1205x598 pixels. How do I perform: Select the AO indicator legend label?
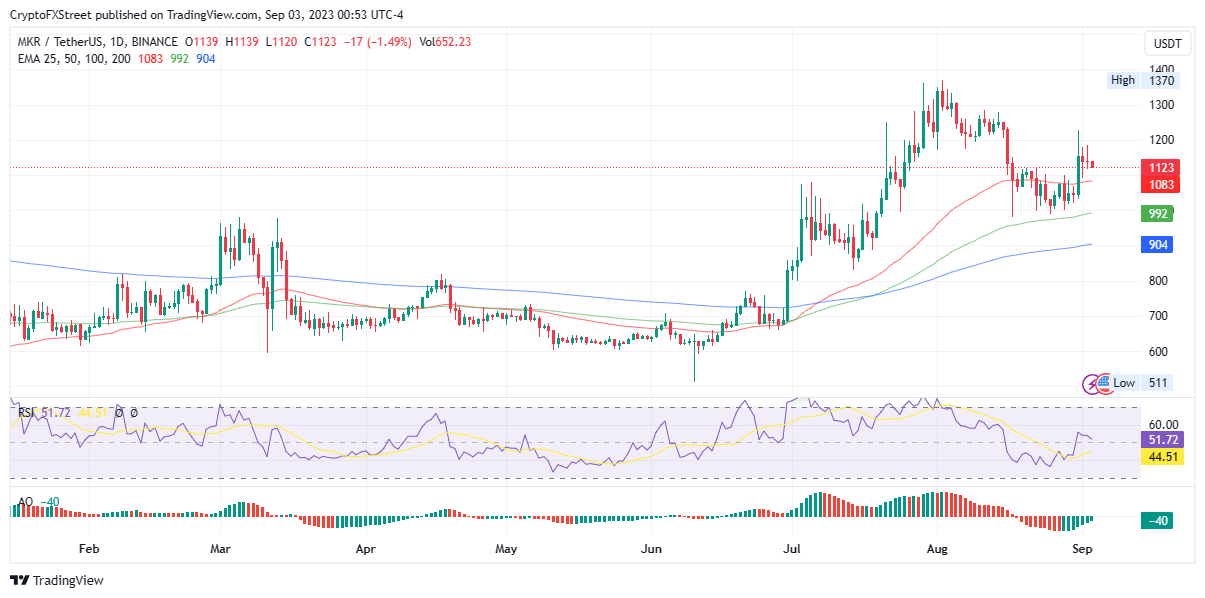pyautogui.click(x=25, y=501)
